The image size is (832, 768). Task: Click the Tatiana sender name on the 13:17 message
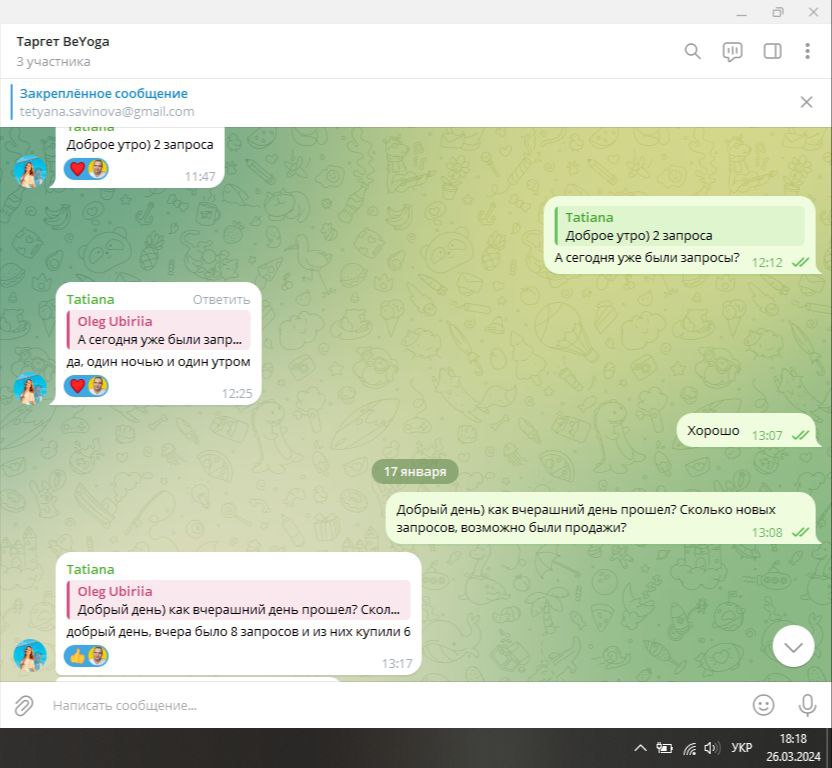click(x=90, y=569)
